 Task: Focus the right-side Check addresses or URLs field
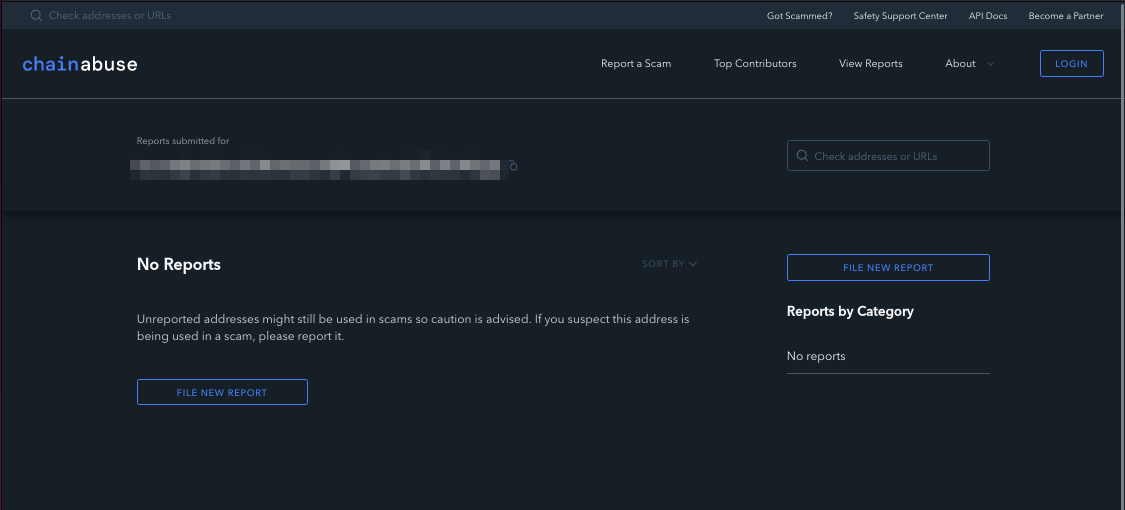[895, 156]
